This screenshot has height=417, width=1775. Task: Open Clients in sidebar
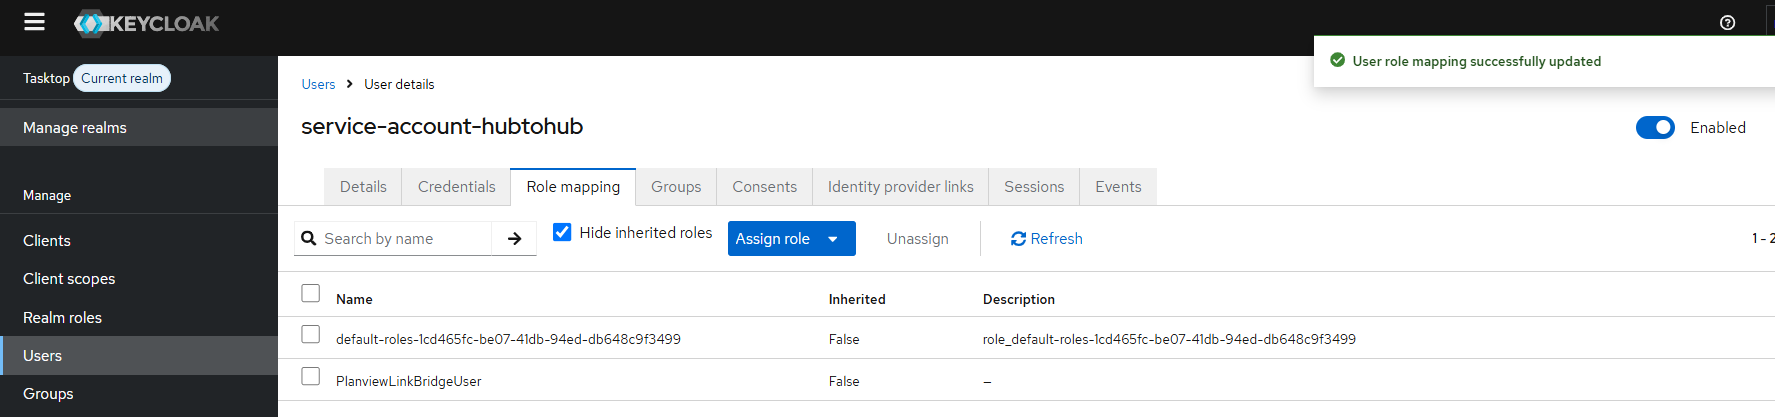(139, 240)
